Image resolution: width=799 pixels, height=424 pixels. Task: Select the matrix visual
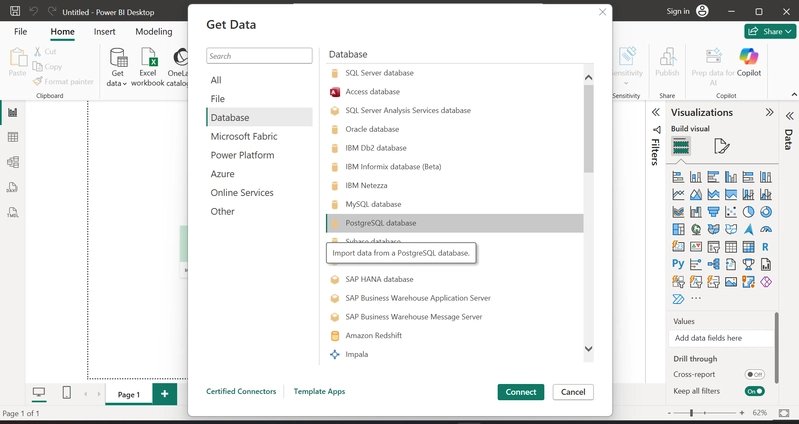(x=748, y=247)
